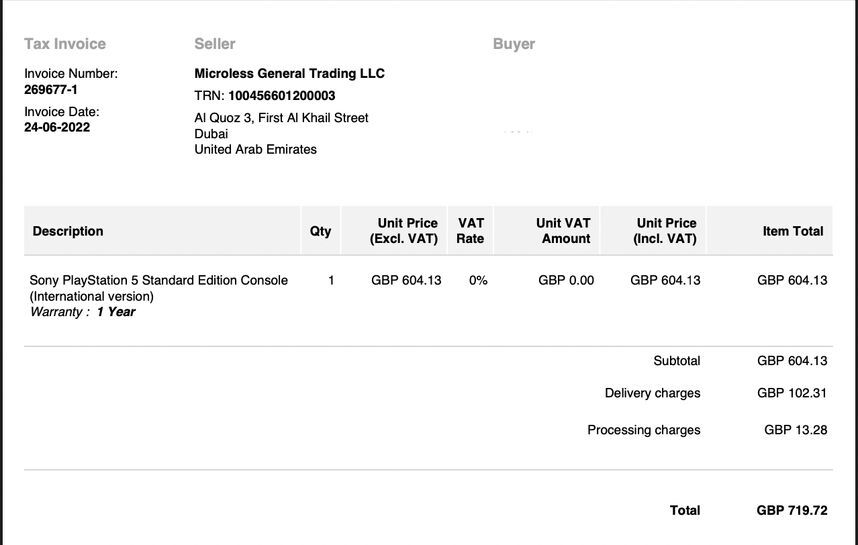Click the Buyer heading
The height and width of the screenshot is (545, 858).
point(514,44)
